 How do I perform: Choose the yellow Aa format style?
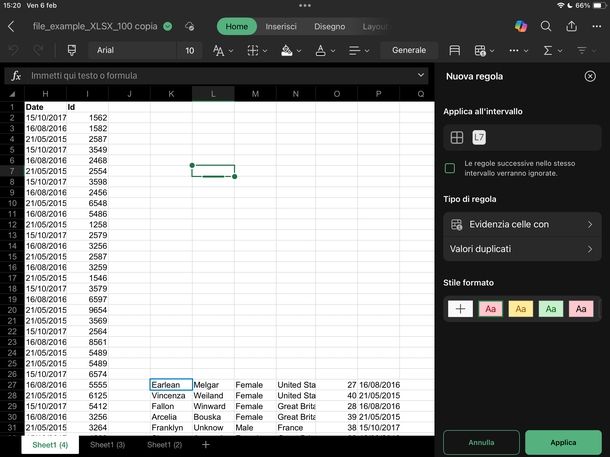point(521,309)
